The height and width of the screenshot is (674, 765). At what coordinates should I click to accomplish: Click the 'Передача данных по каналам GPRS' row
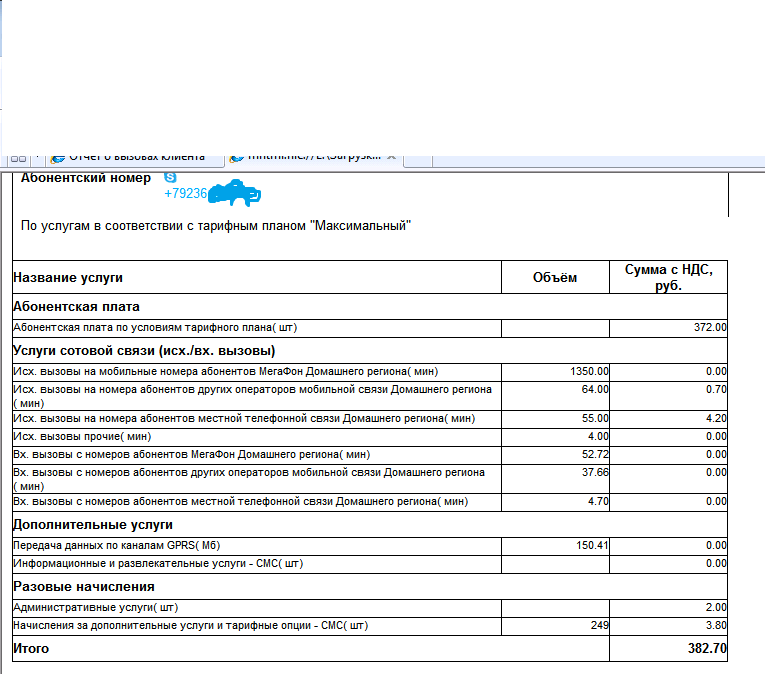(115, 545)
